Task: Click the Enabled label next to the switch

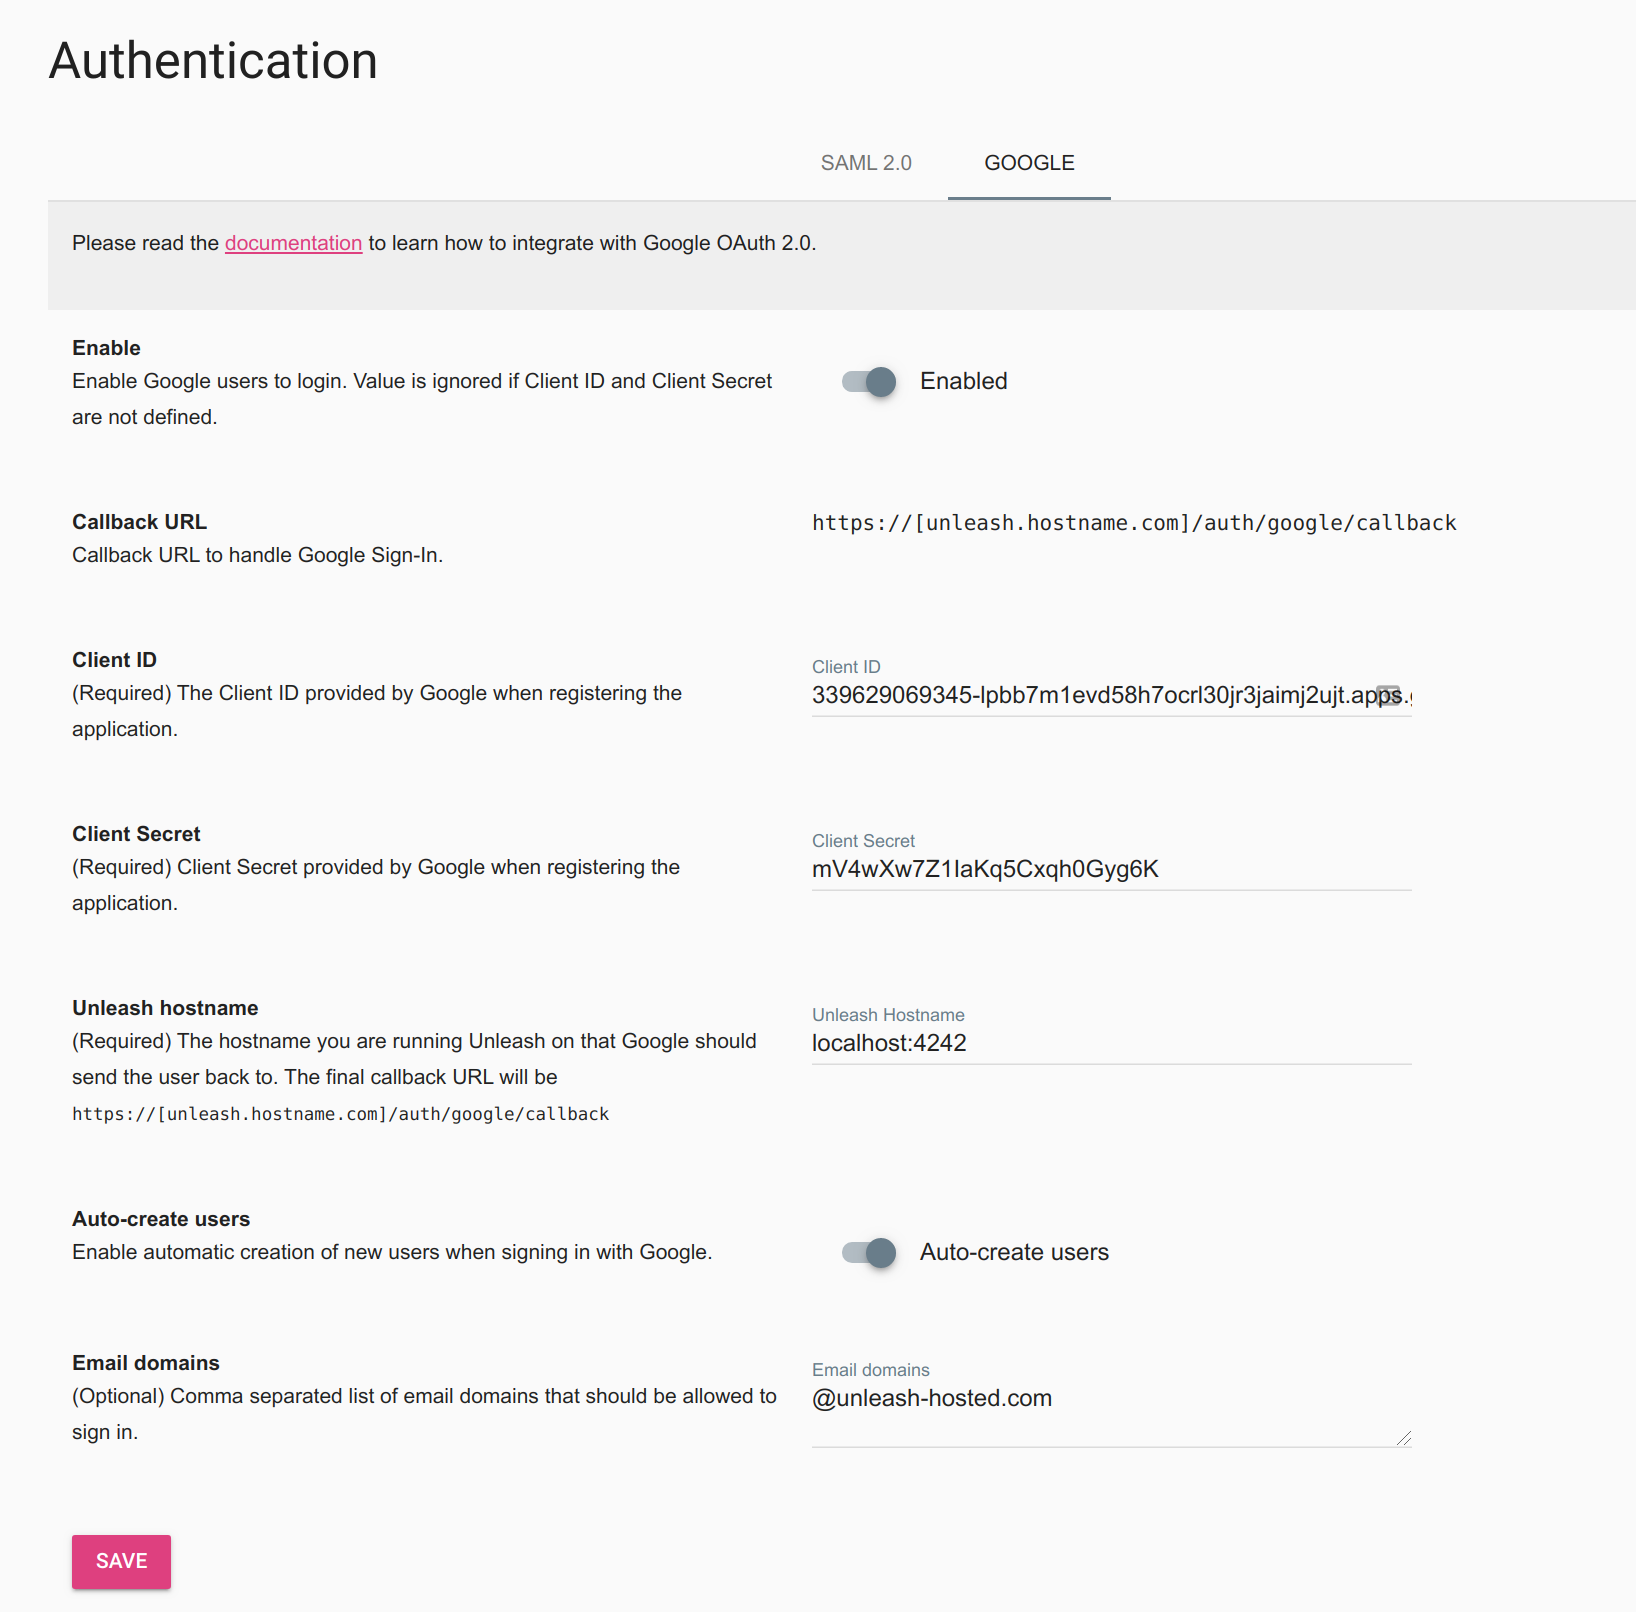Action: click(963, 381)
